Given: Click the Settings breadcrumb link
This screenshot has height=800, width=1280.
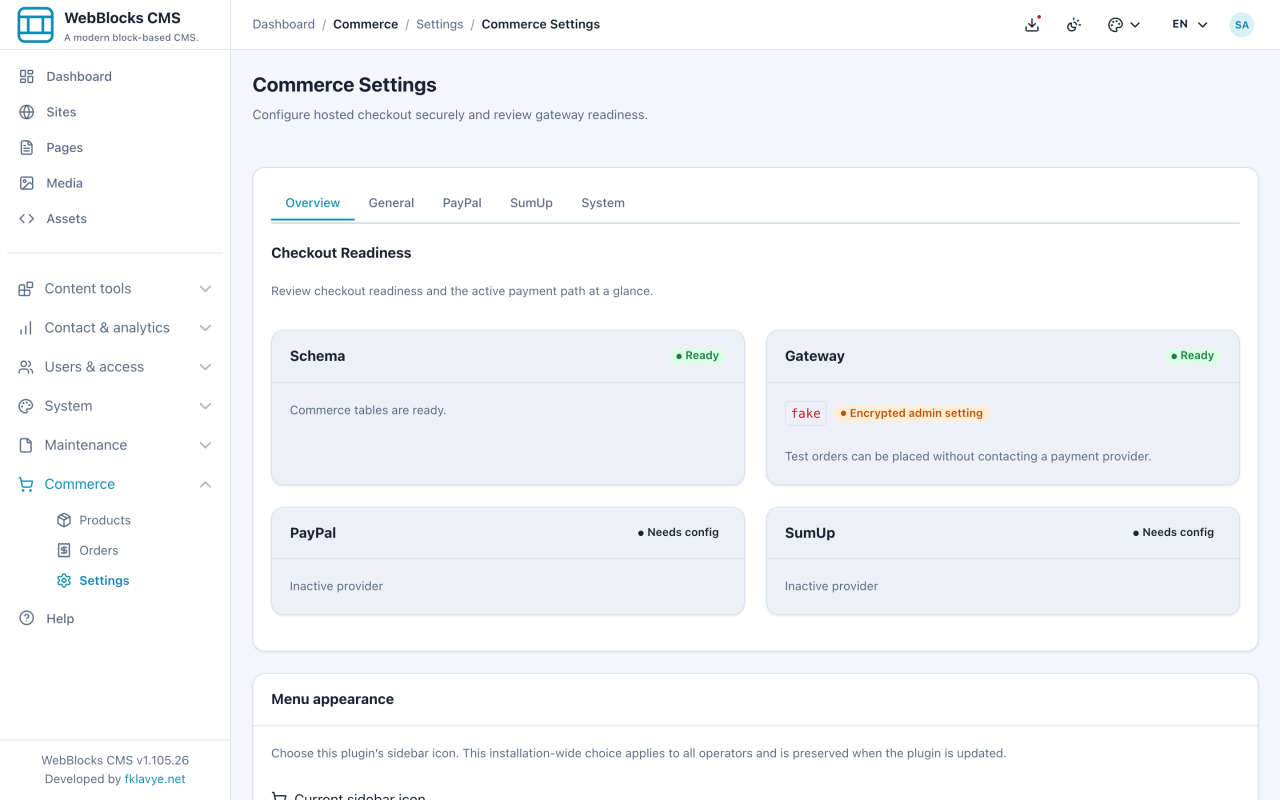Looking at the screenshot, I should click(x=440, y=24).
